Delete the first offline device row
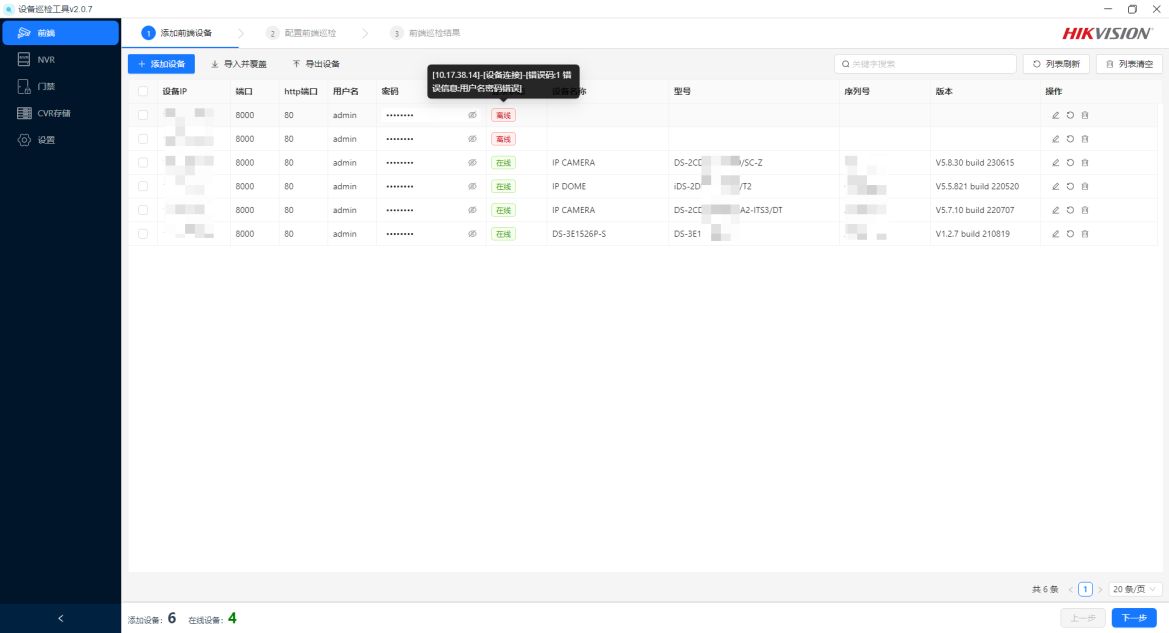The height and width of the screenshot is (633, 1169). point(1085,116)
